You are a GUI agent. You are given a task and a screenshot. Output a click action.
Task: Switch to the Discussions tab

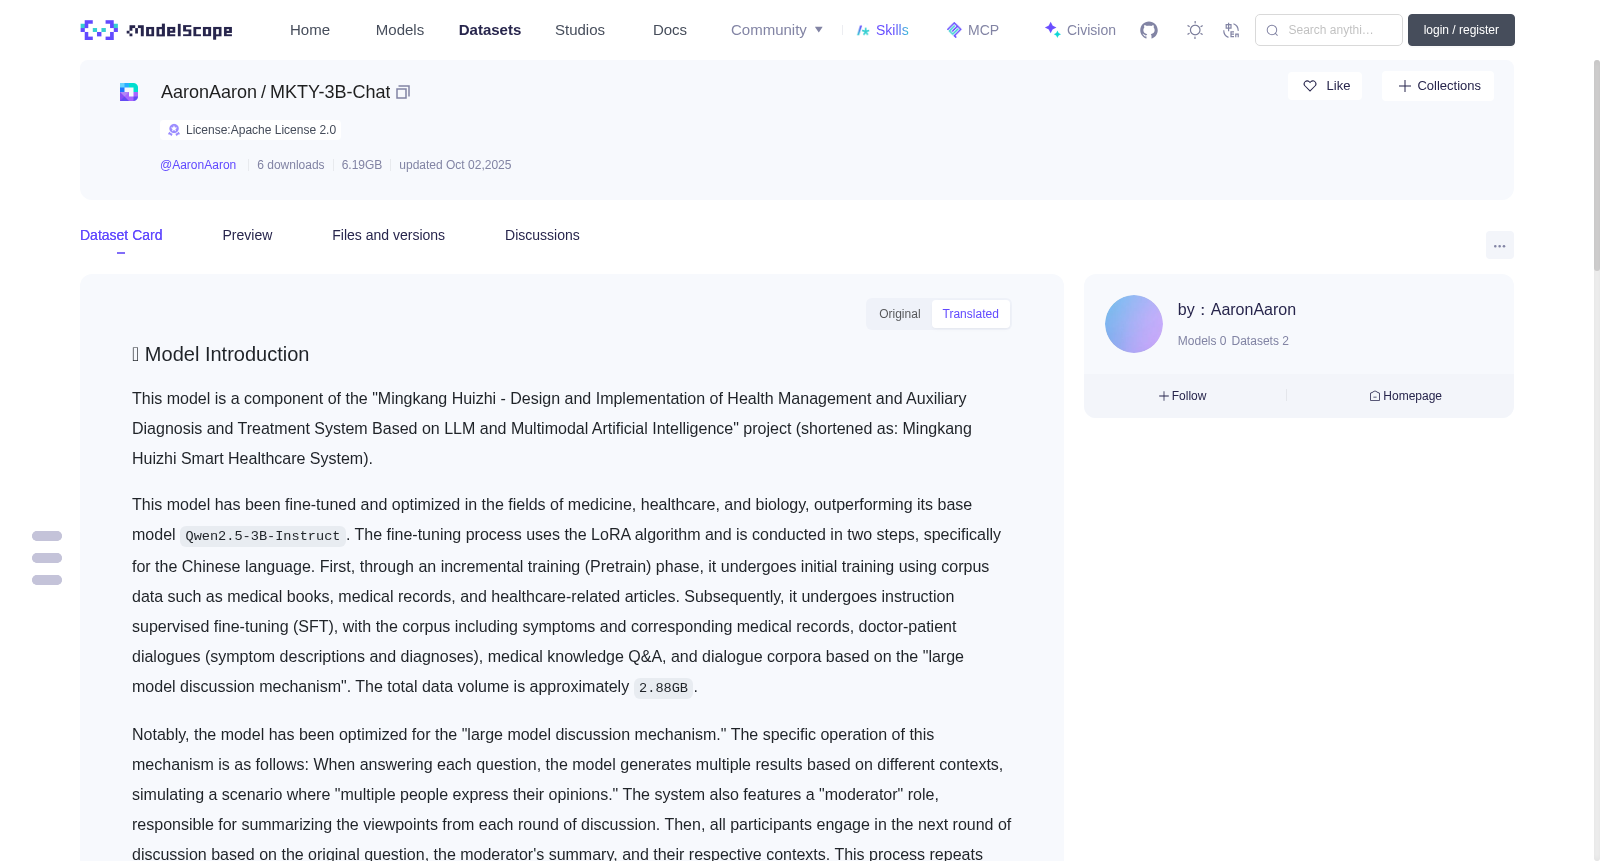coord(542,235)
